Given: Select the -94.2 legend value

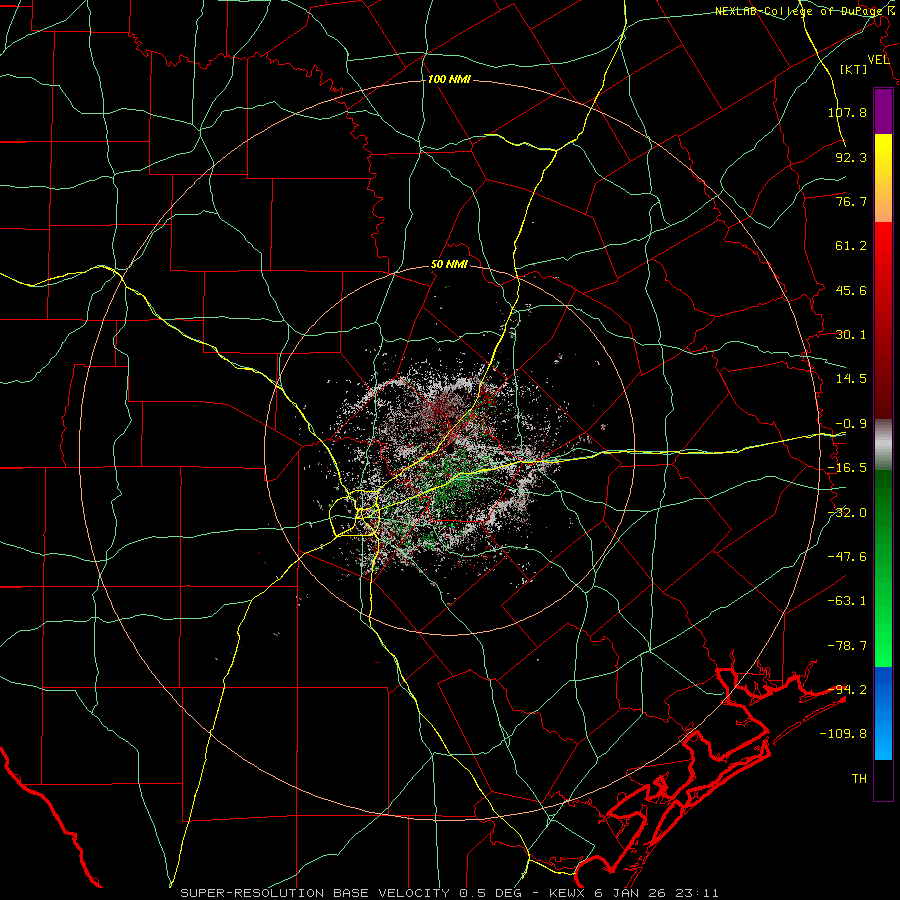Looking at the screenshot, I should click(847, 690).
